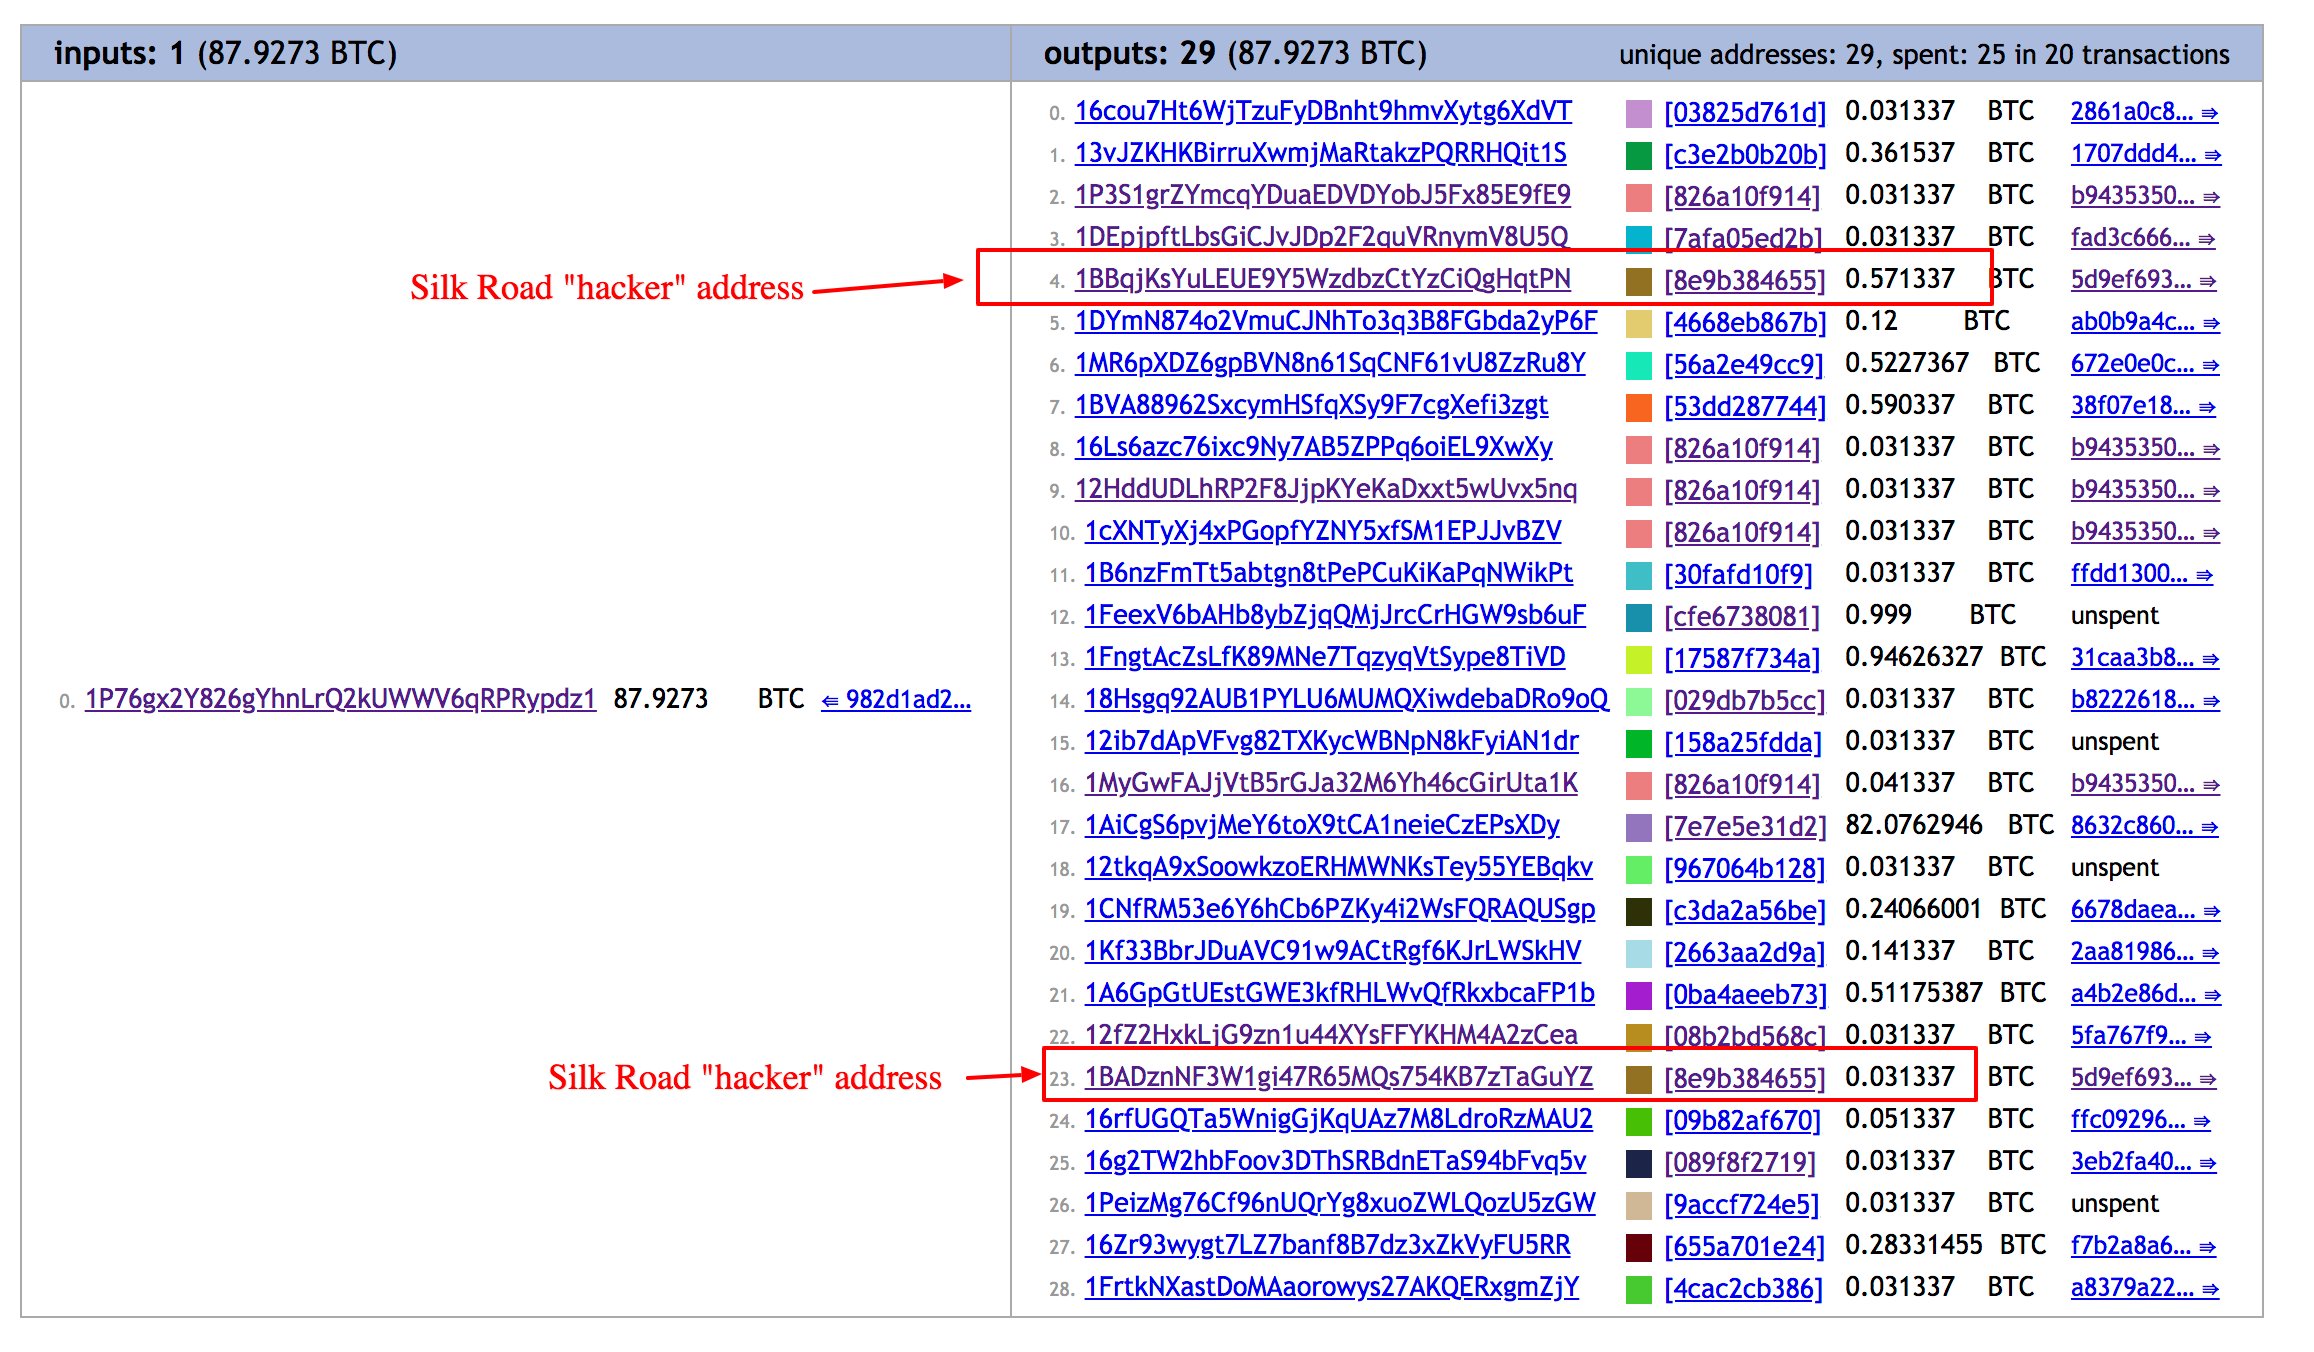Follow spending transaction a8379a22
The width and height of the screenshot is (2314, 1352).
pos(2144,1287)
